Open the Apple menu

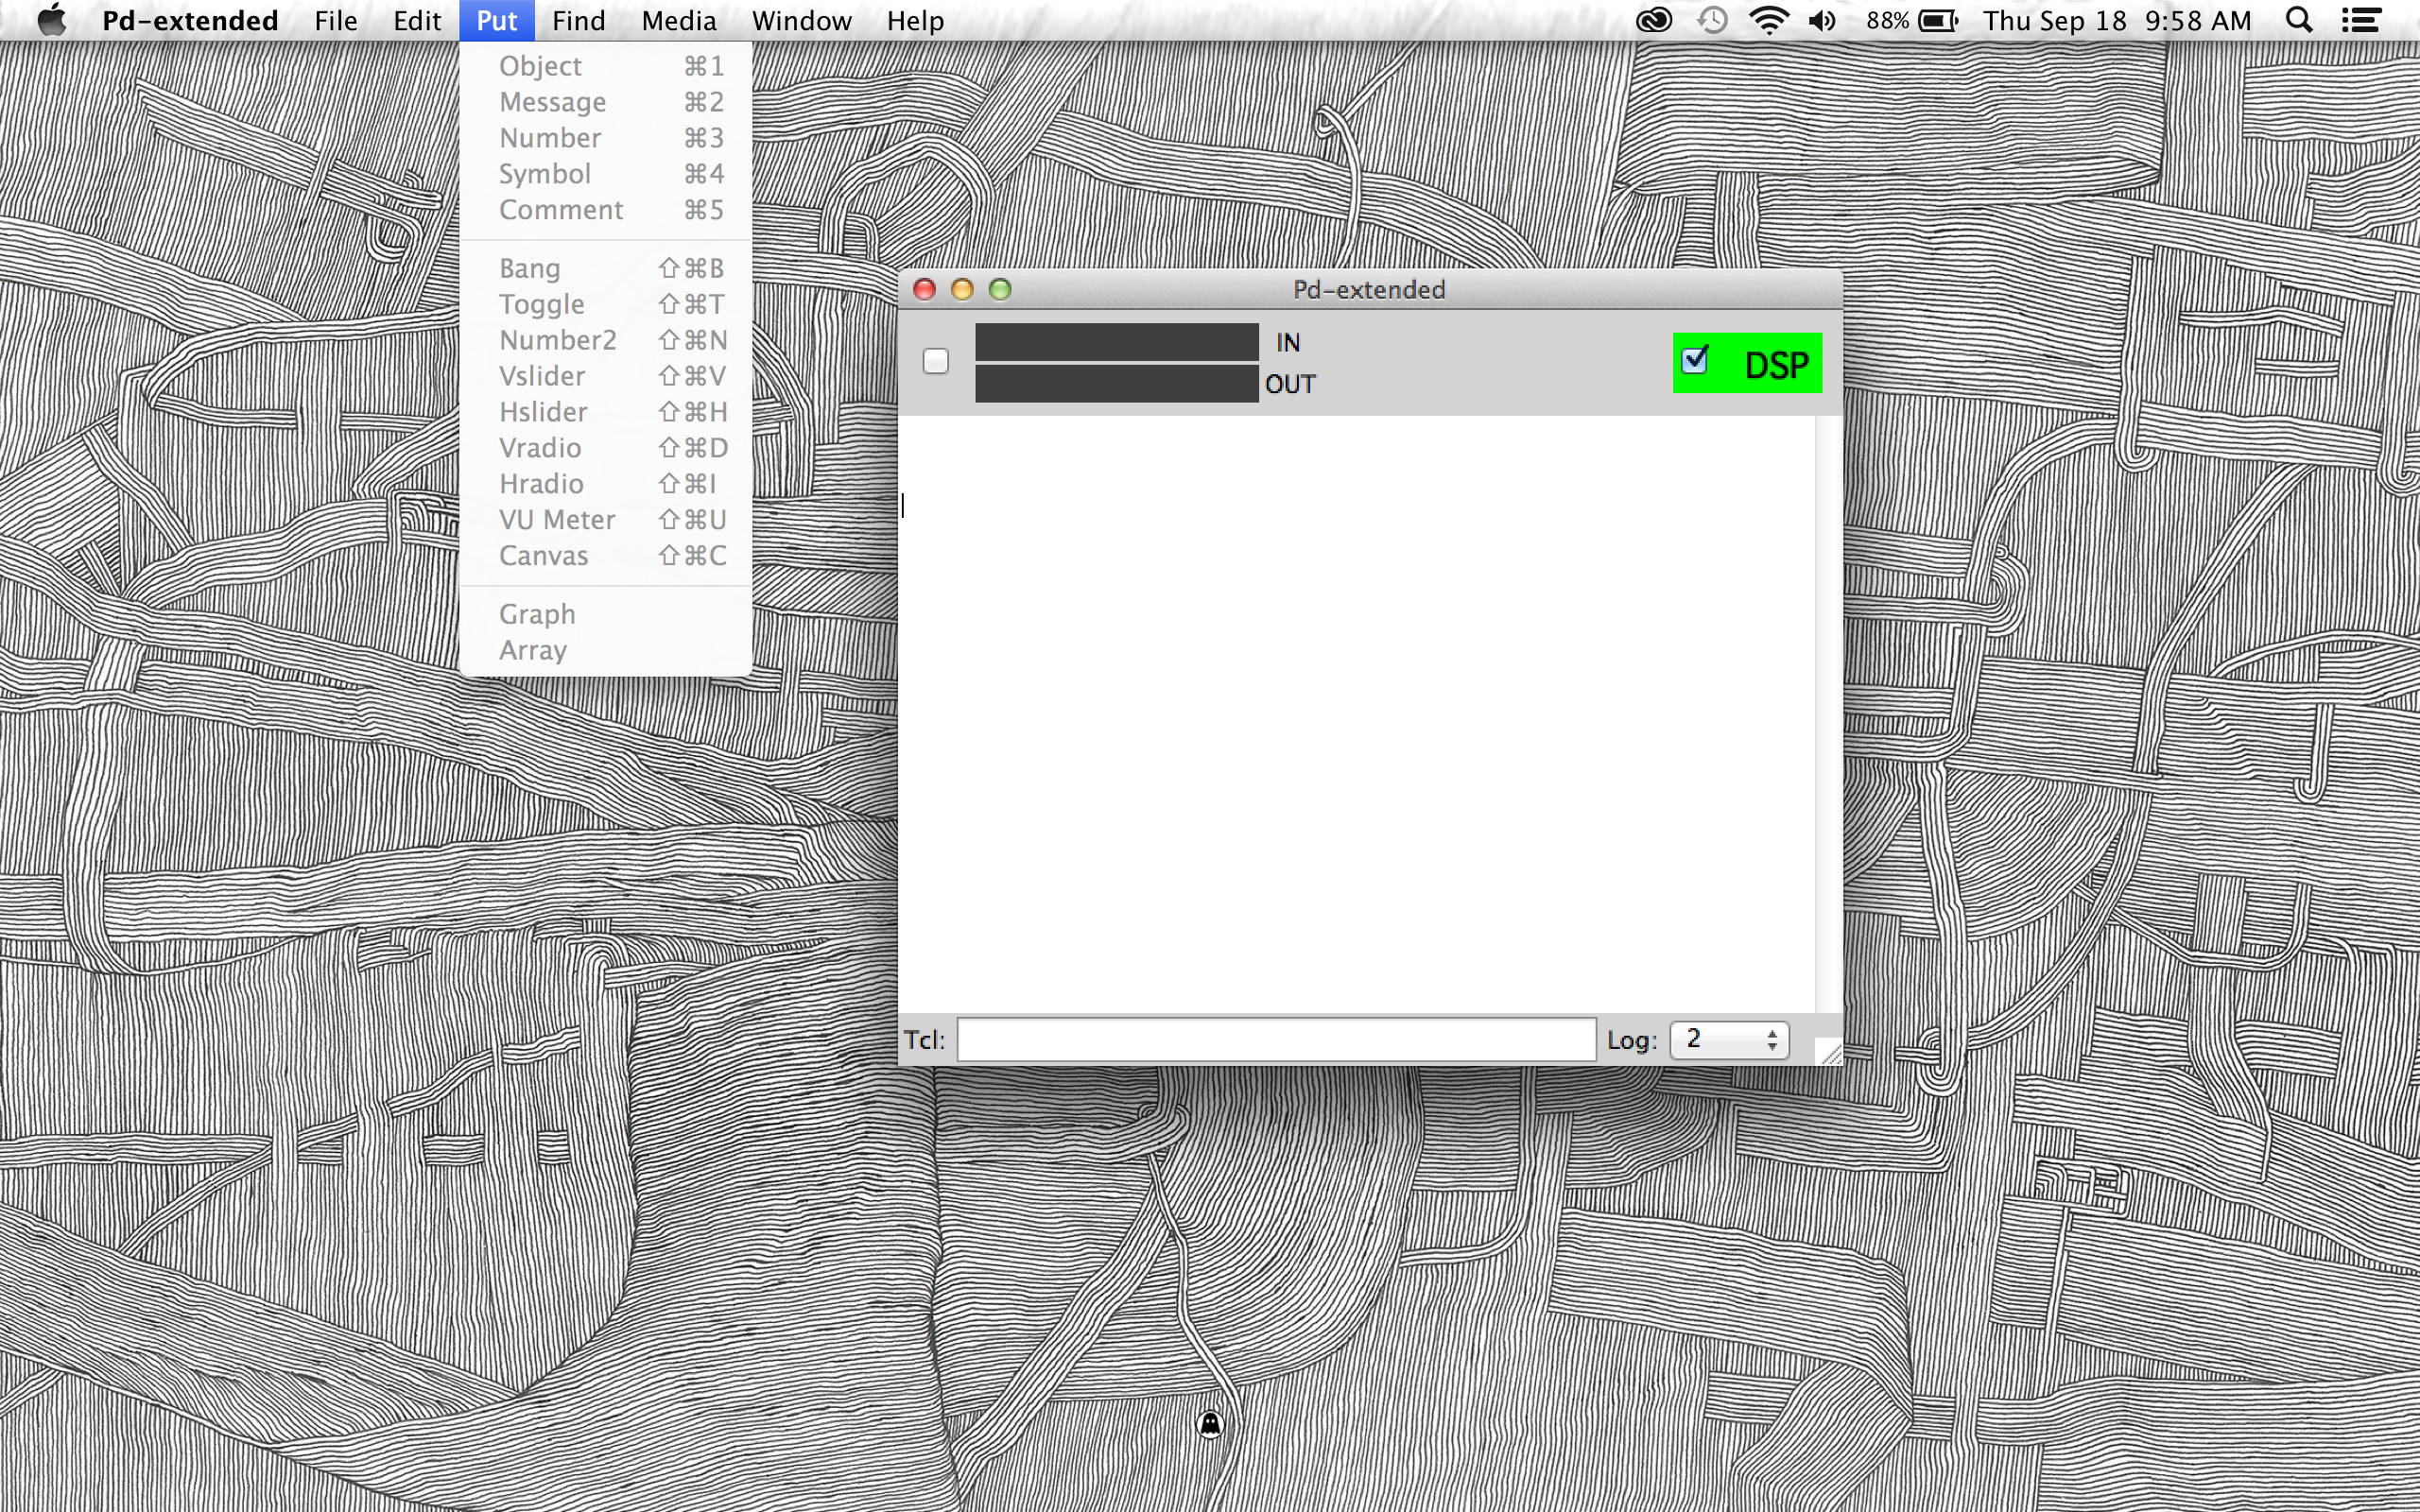(52, 20)
